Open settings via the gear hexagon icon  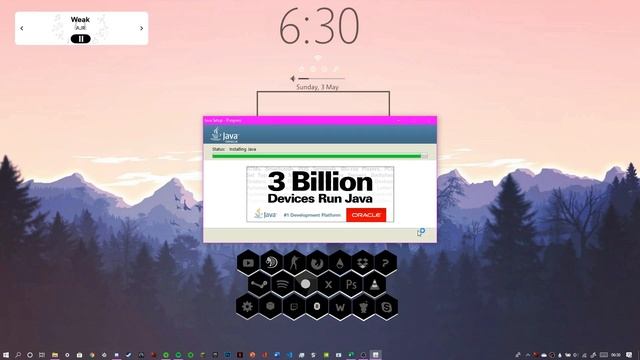pos(247,307)
